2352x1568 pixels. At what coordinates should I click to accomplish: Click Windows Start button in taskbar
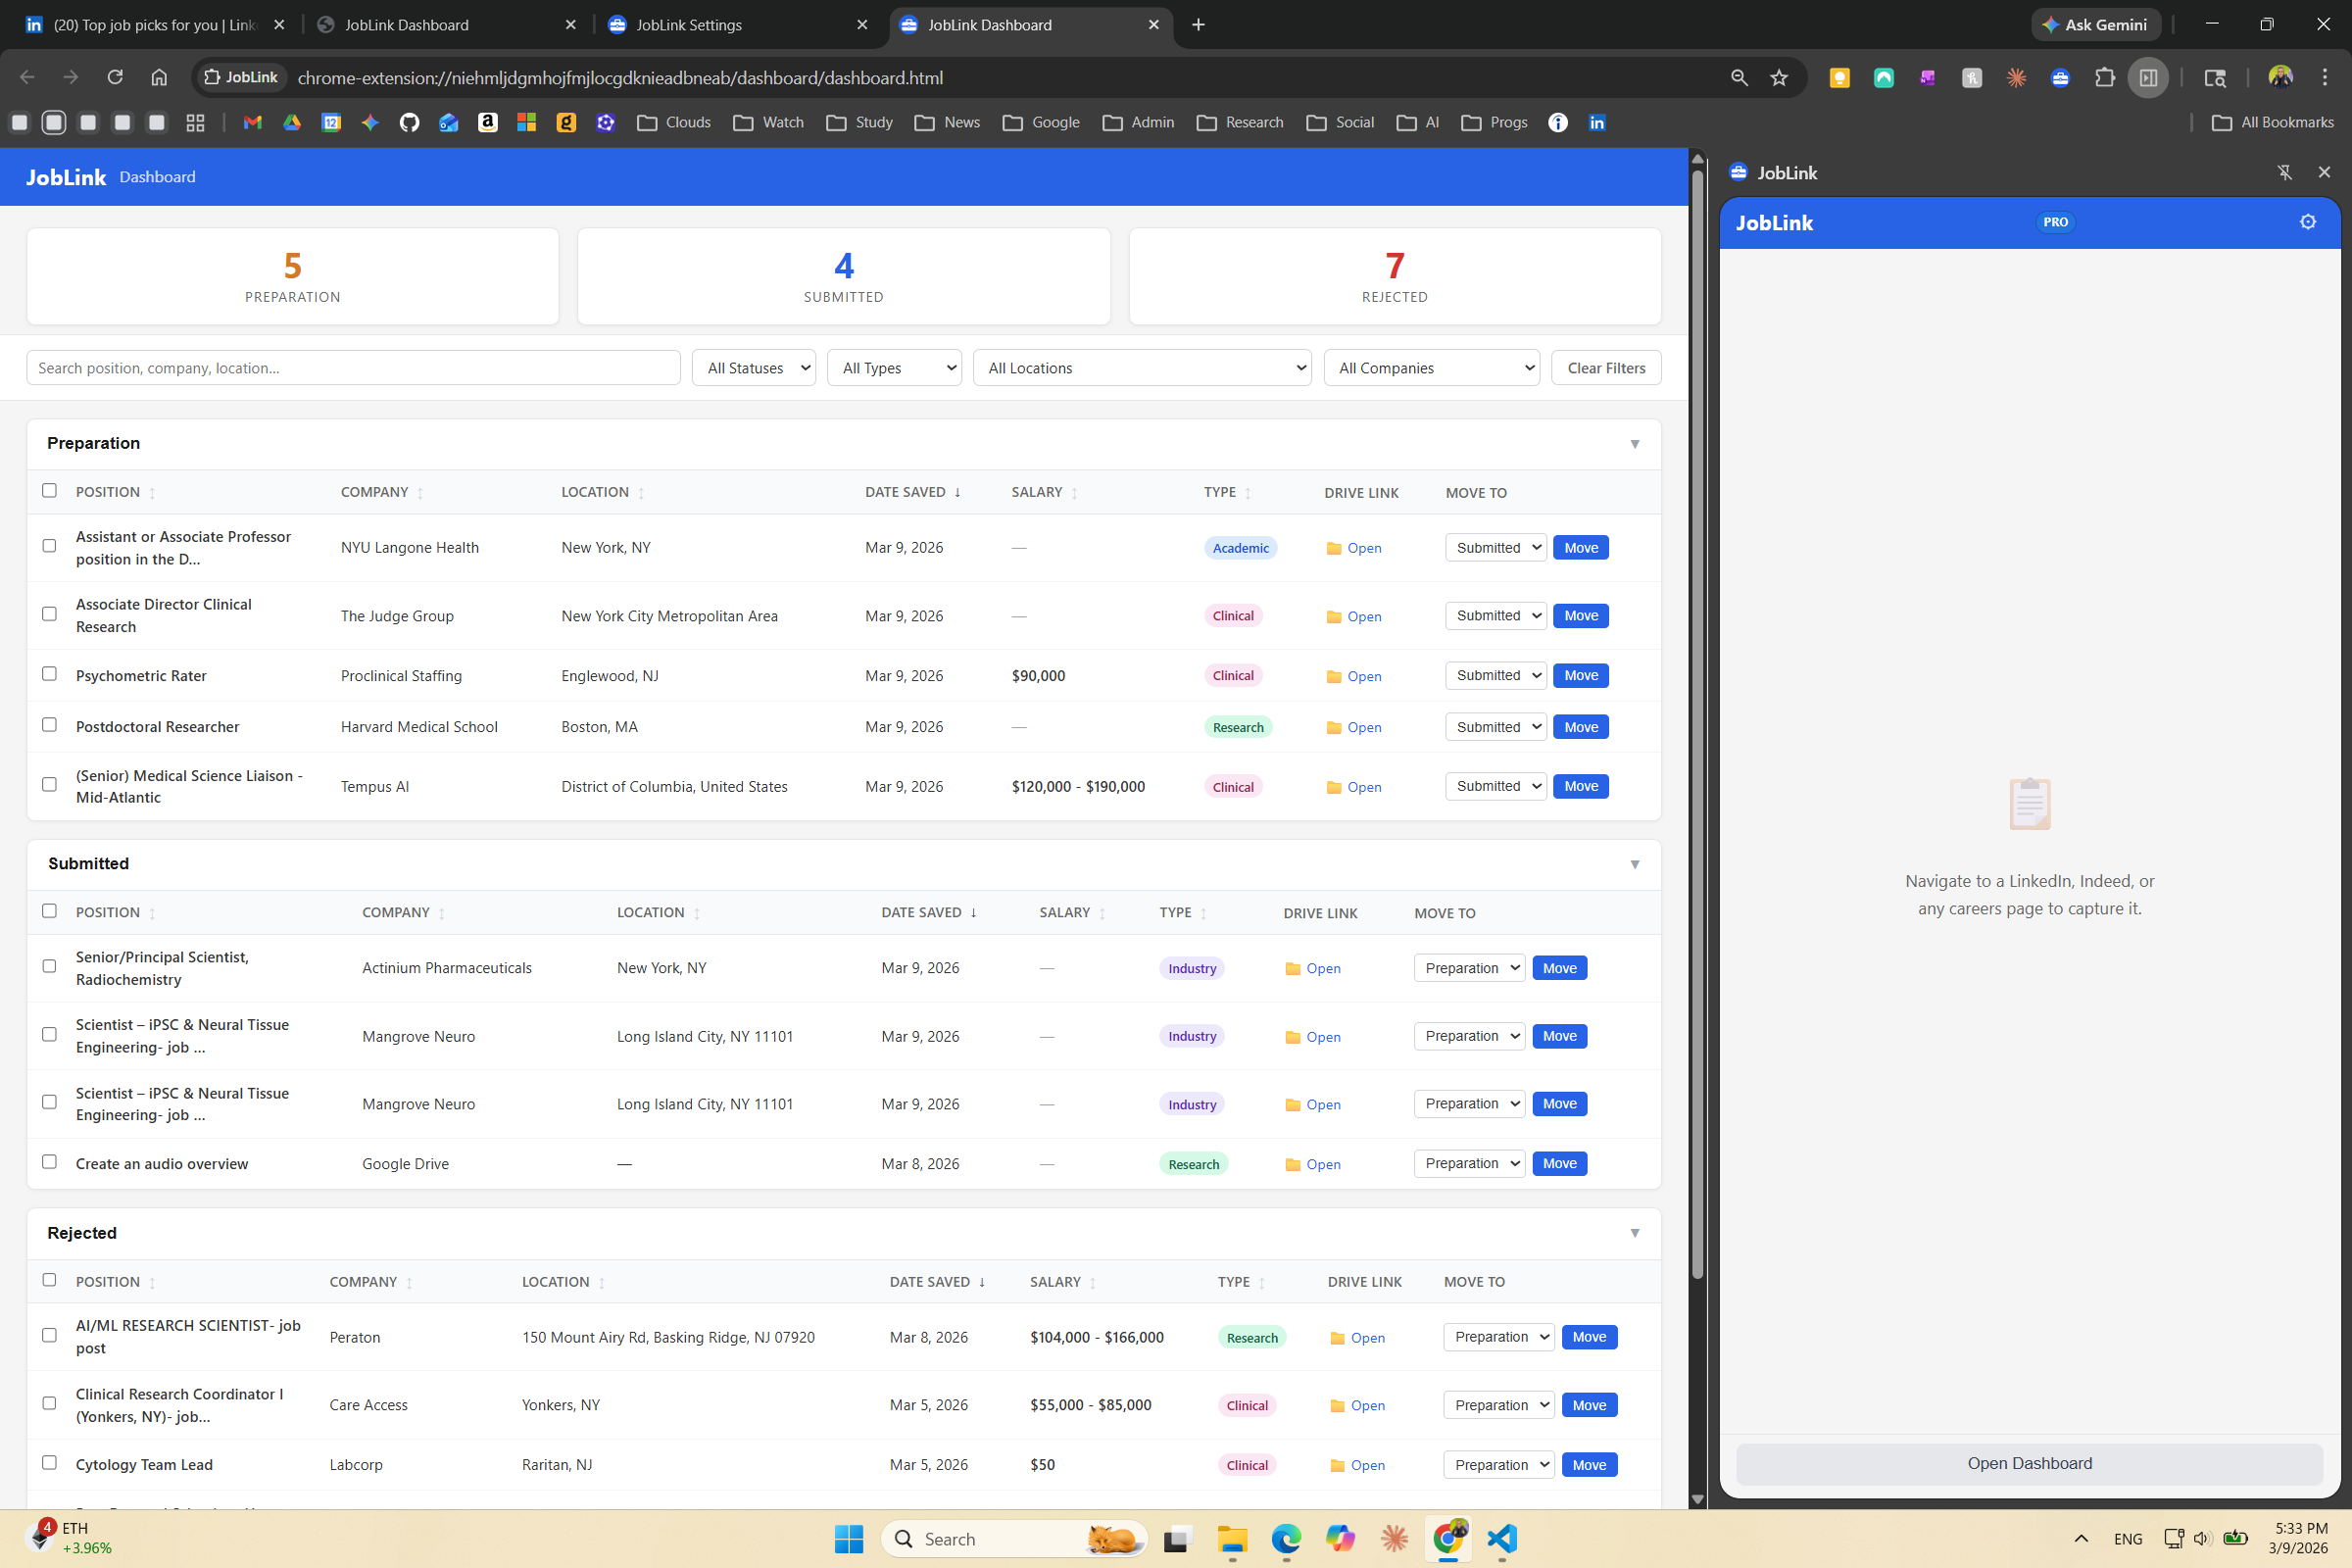point(848,1539)
